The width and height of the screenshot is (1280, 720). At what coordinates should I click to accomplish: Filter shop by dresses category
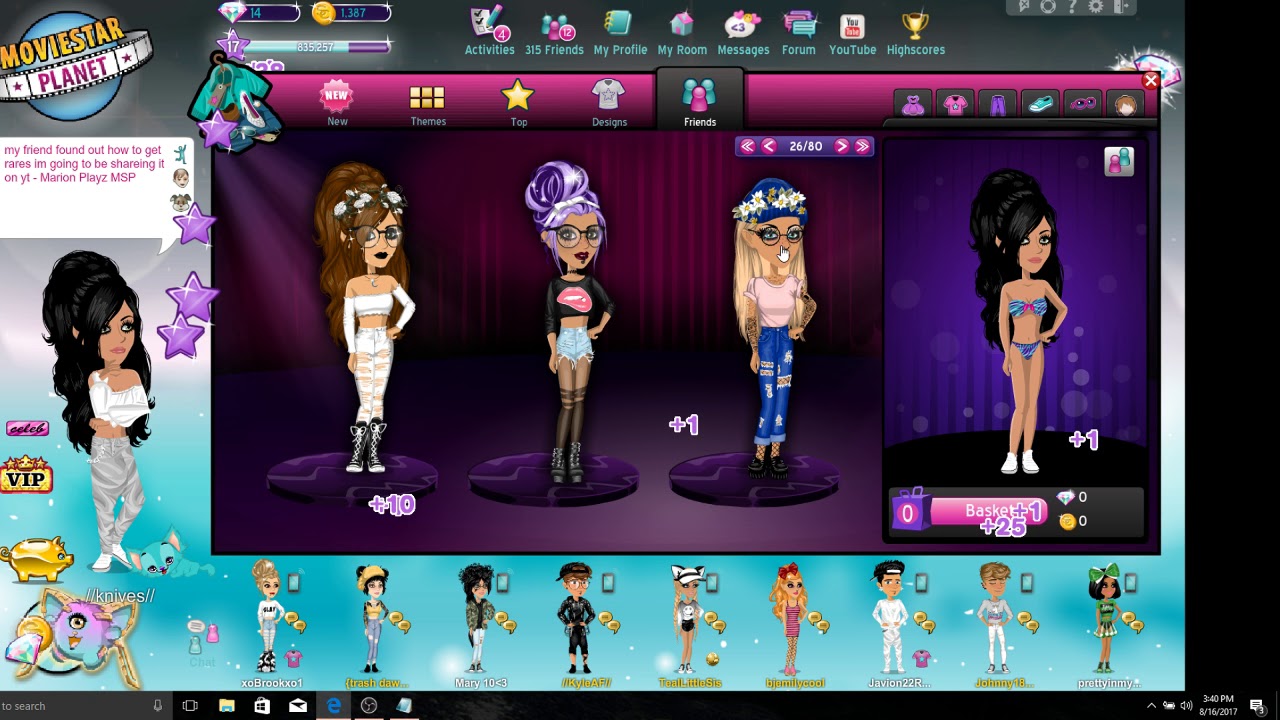coord(913,104)
